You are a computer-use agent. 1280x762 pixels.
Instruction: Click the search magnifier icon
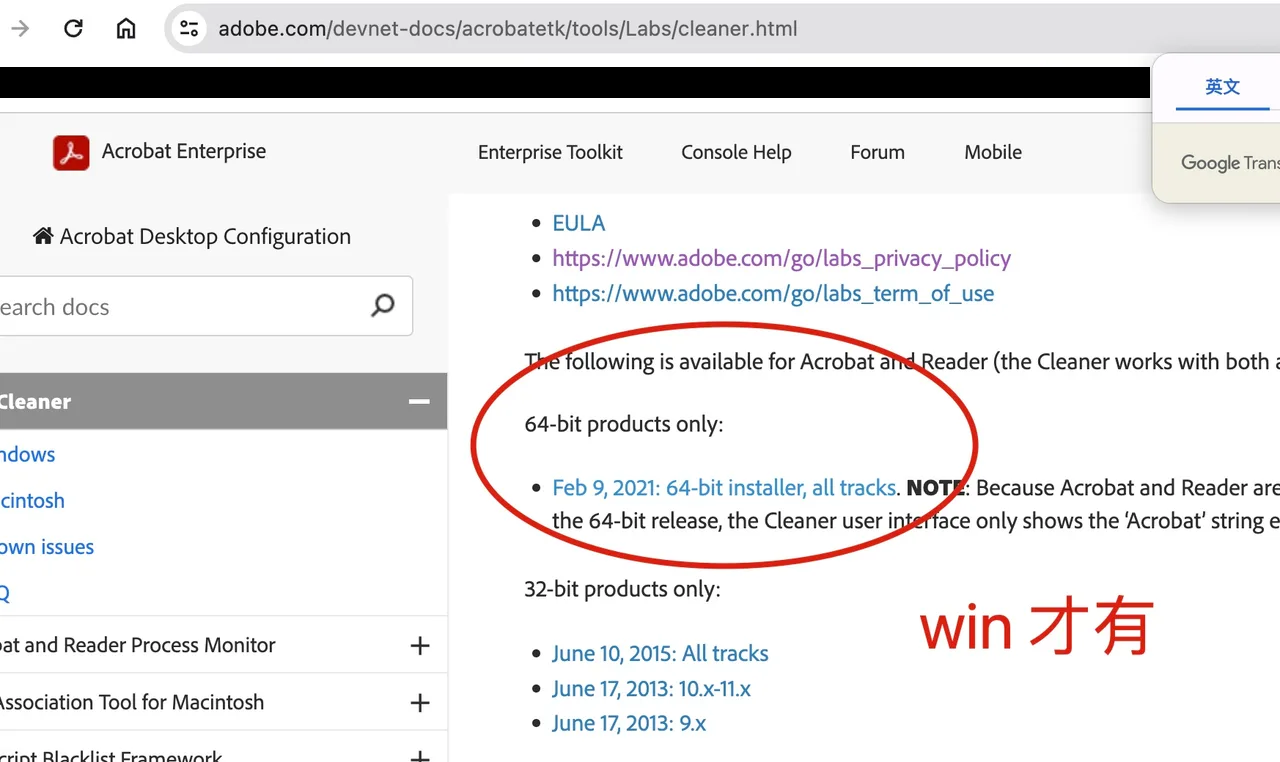tap(383, 306)
